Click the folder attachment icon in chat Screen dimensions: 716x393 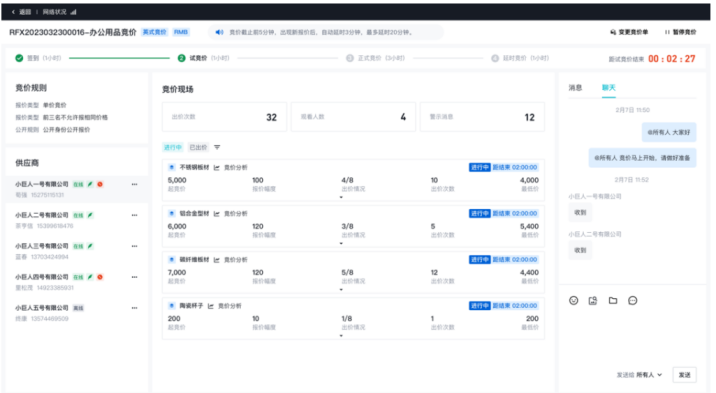pos(613,300)
